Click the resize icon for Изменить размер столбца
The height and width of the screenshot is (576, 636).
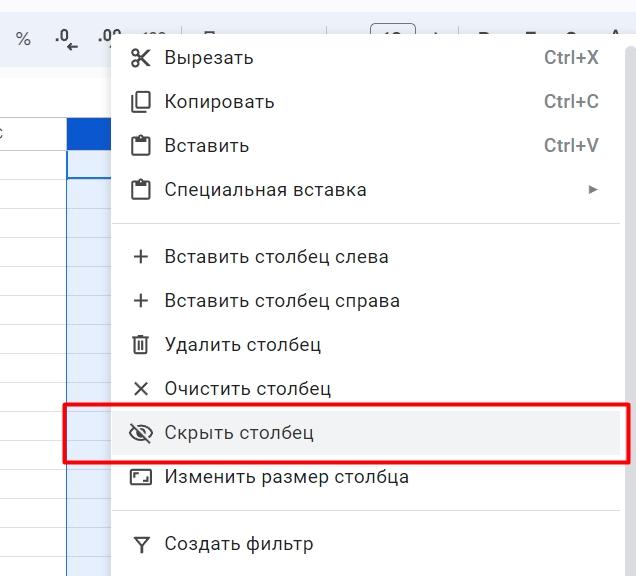pyautogui.click(x=141, y=477)
